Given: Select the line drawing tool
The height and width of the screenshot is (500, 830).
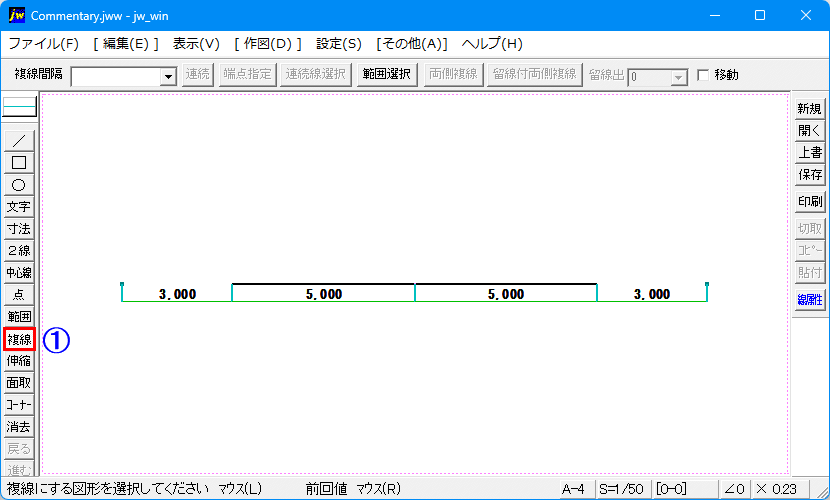Looking at the screenshot, I should pyautogui.click(x=19, y=141).
